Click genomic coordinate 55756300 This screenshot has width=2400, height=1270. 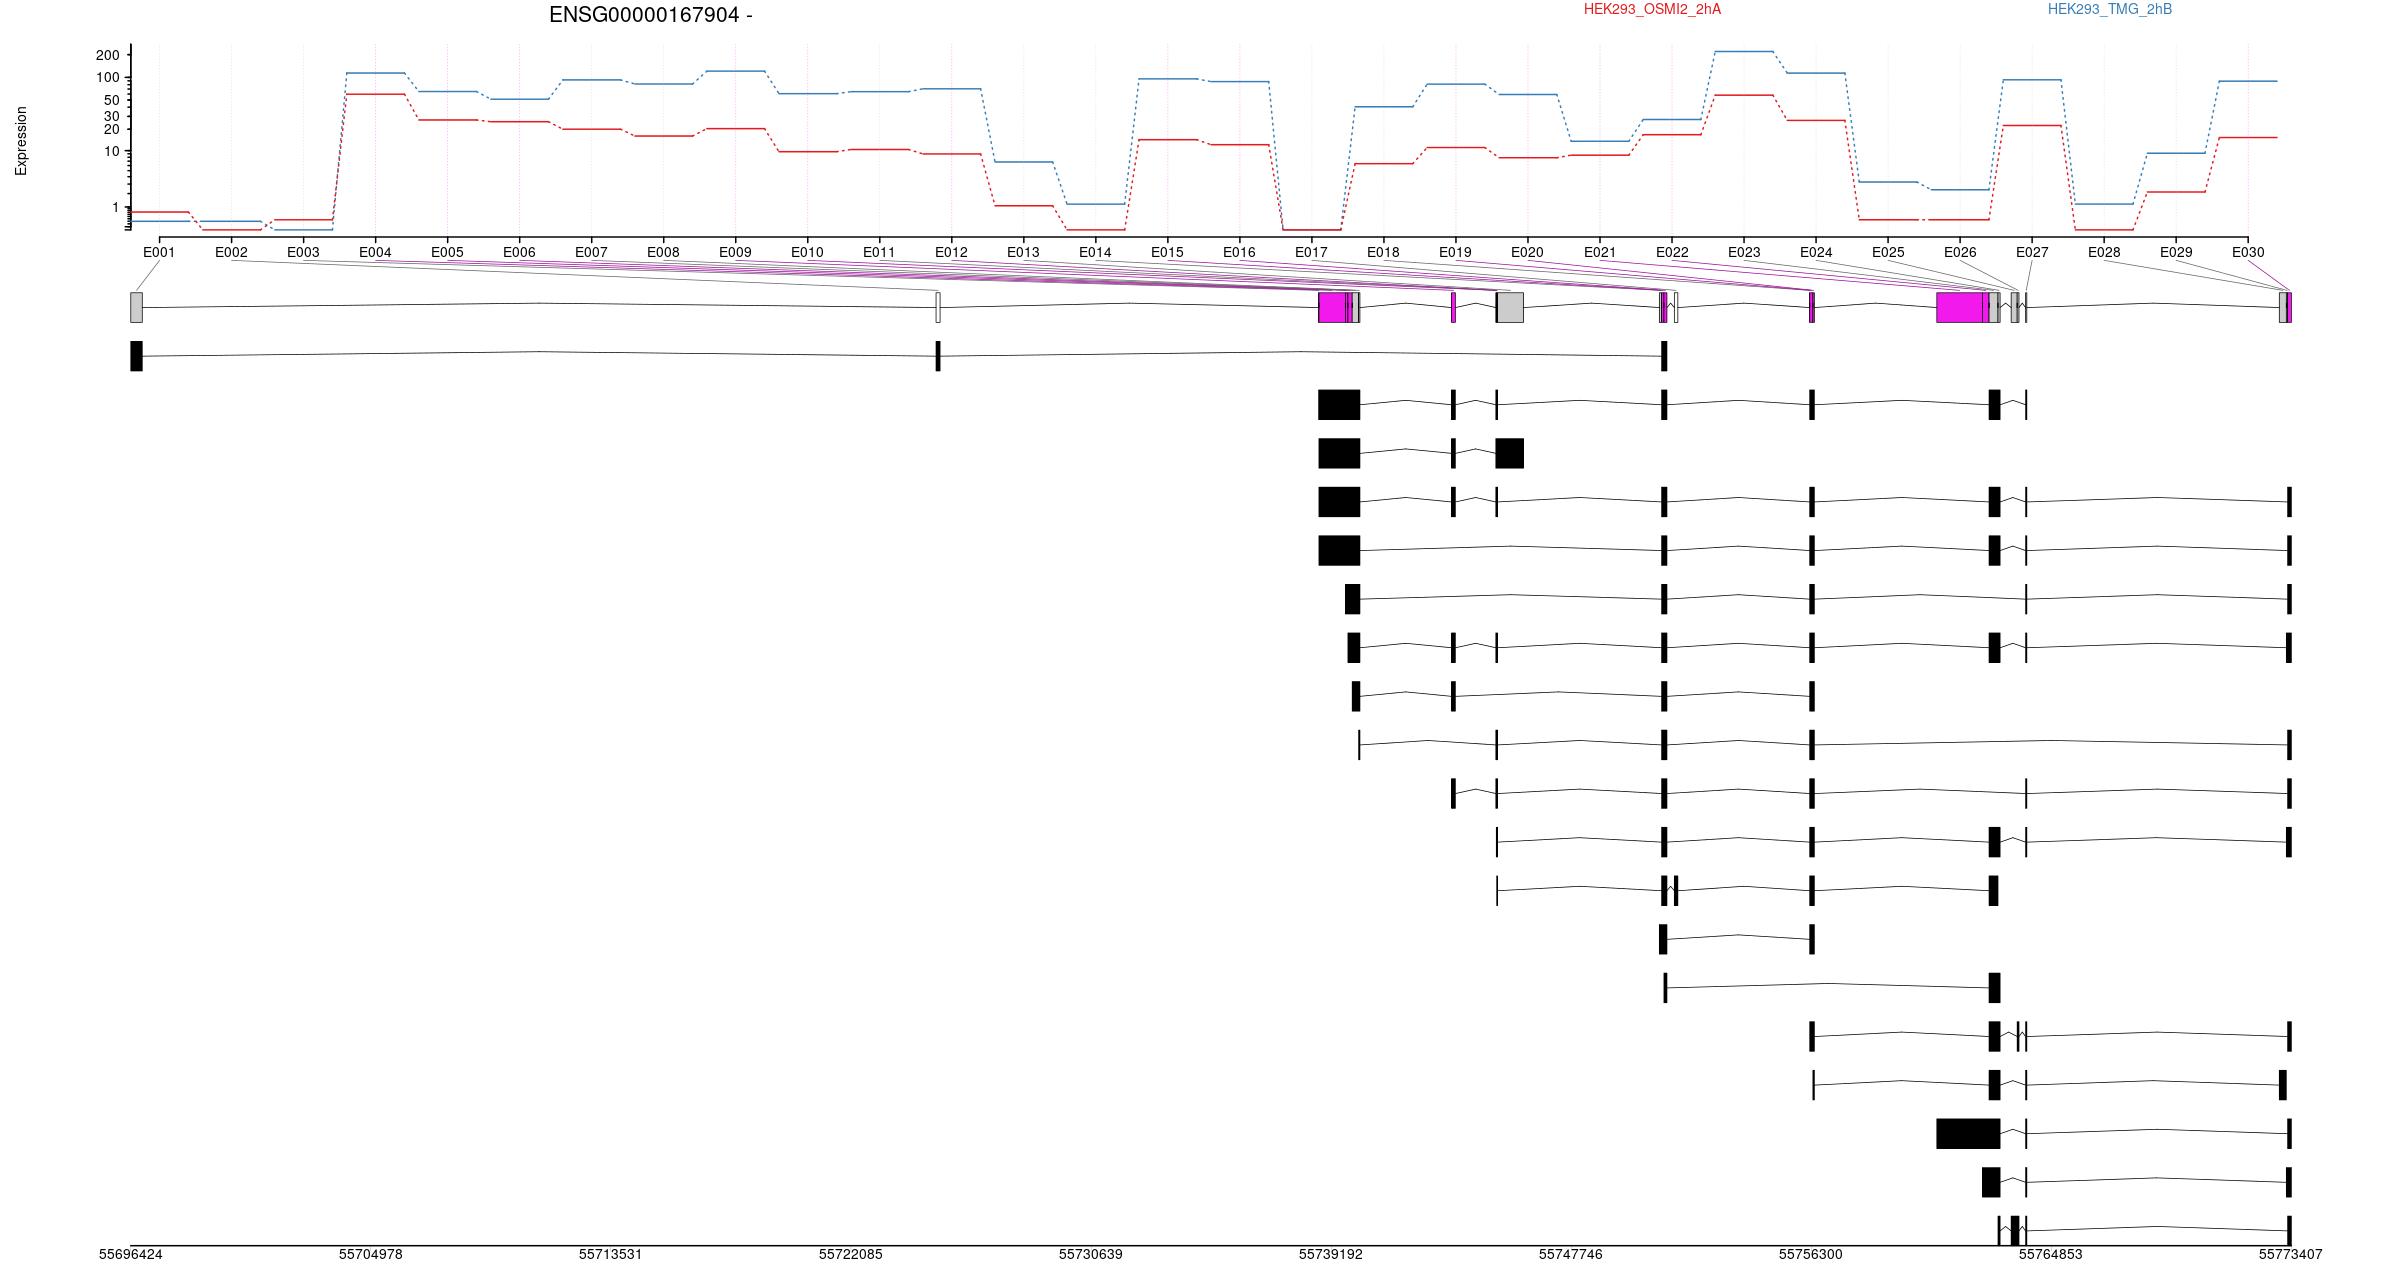1810,1254
